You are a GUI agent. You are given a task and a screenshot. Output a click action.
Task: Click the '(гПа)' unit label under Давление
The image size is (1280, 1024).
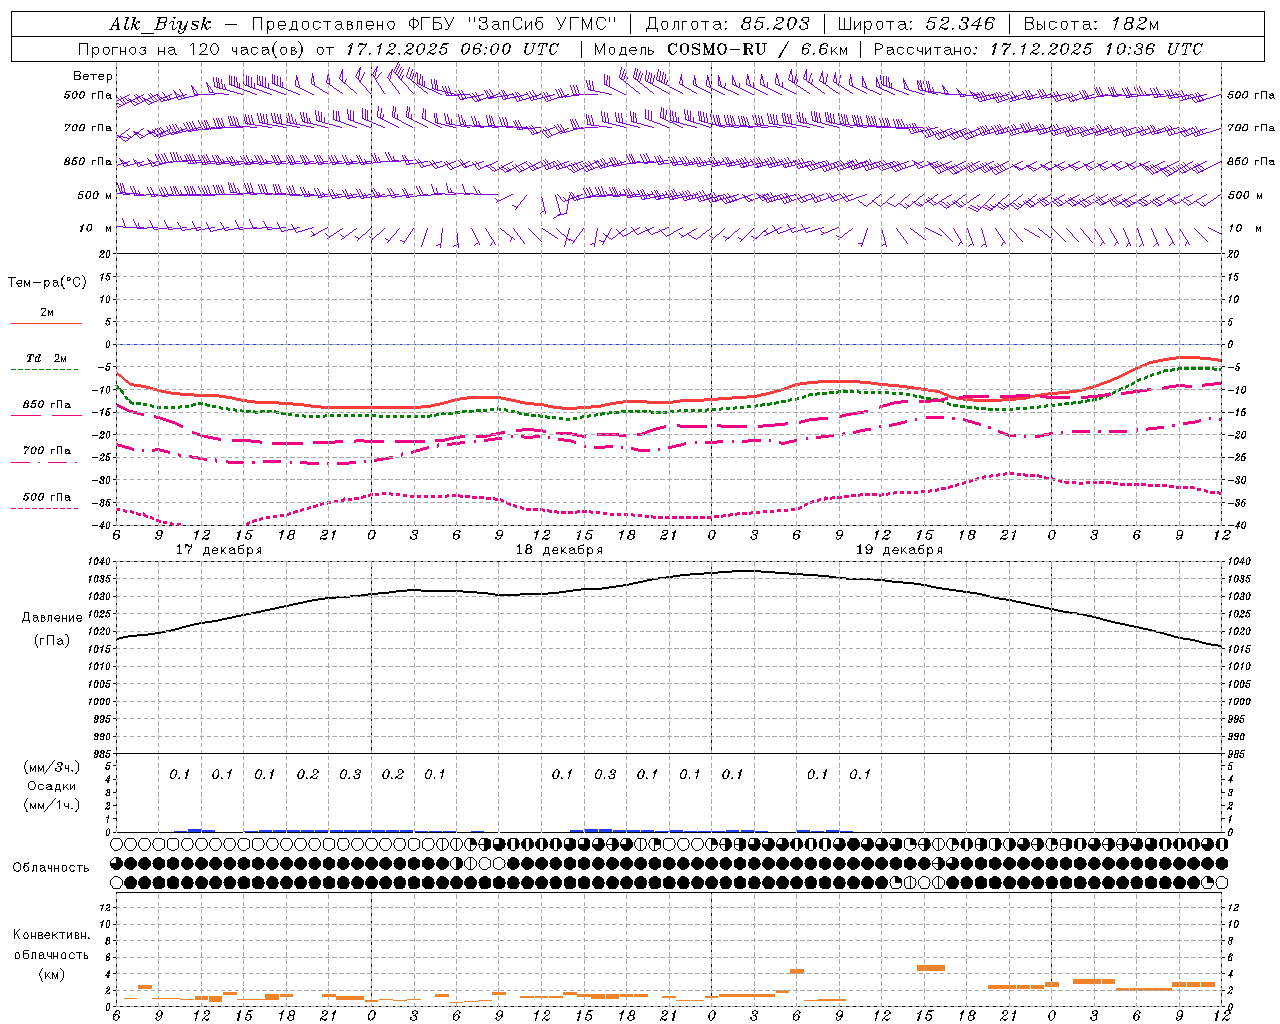pos(52,640)
